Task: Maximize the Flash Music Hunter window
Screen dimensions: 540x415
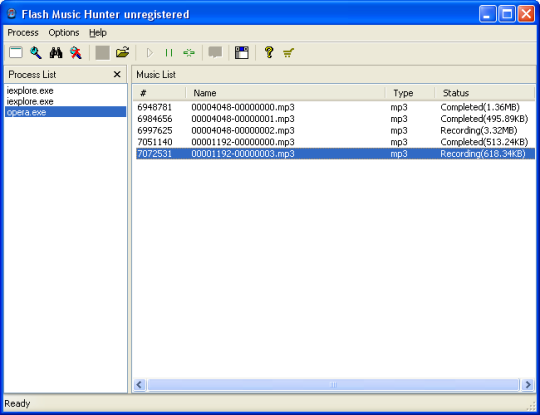Action: click(507, 14)
